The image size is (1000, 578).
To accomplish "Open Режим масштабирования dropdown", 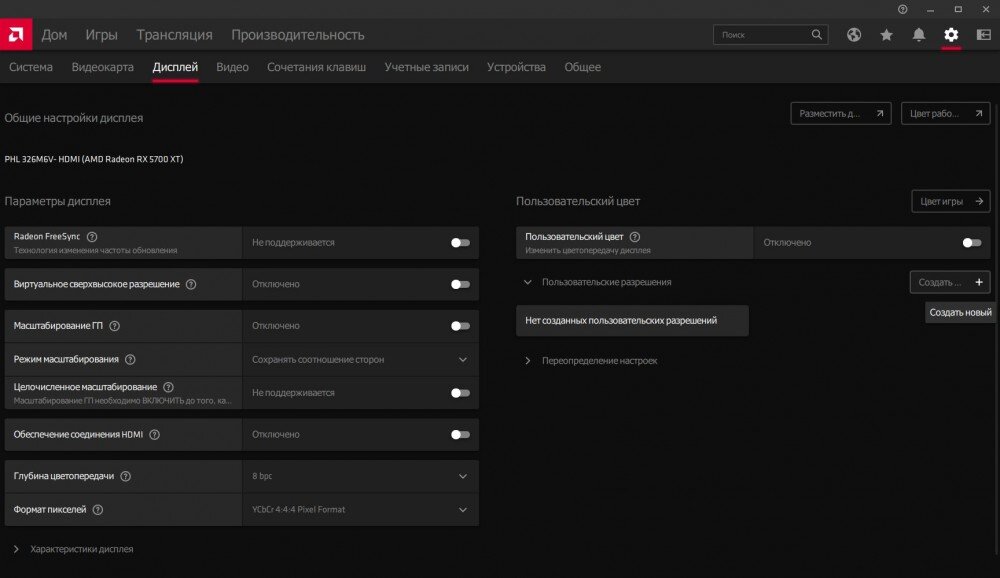I will (360, 359).
